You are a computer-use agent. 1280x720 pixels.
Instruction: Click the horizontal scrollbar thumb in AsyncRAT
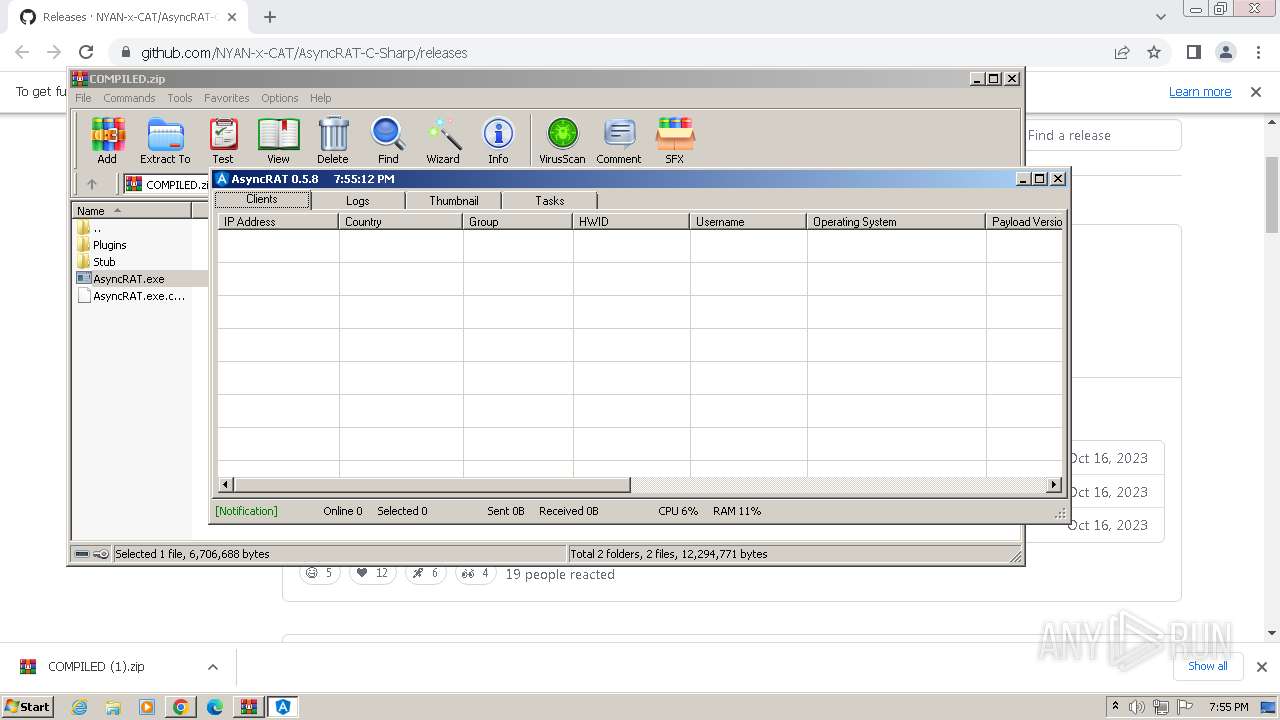pos(432,485)
